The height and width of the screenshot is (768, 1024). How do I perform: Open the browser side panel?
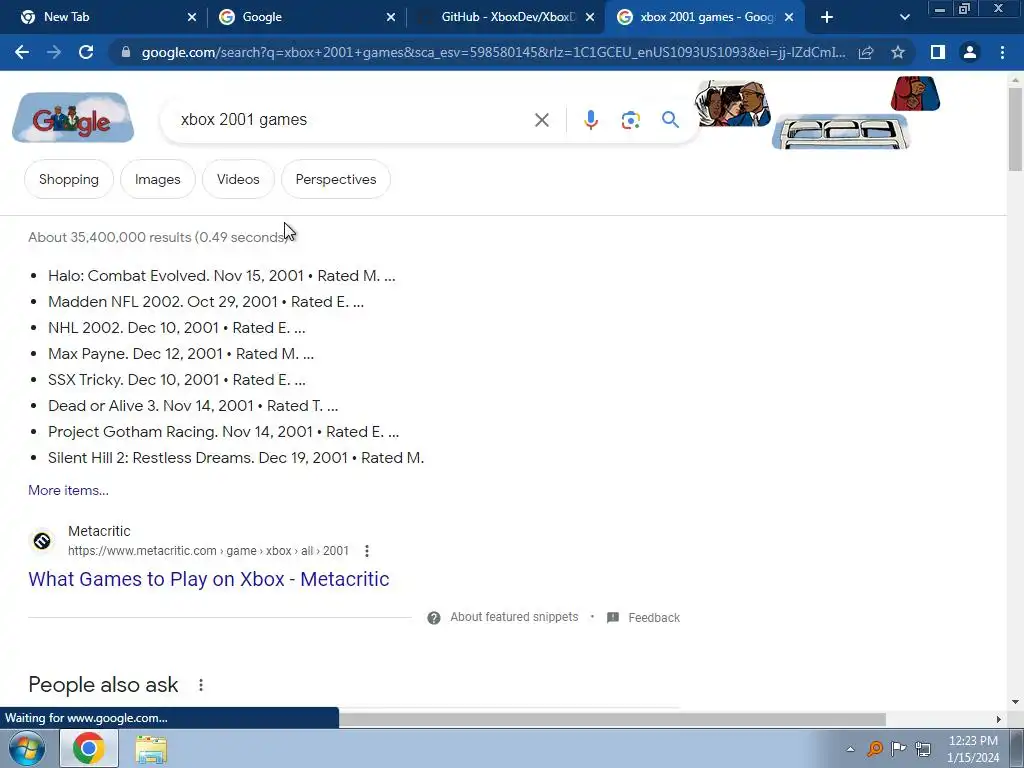[x=938, y=52]
